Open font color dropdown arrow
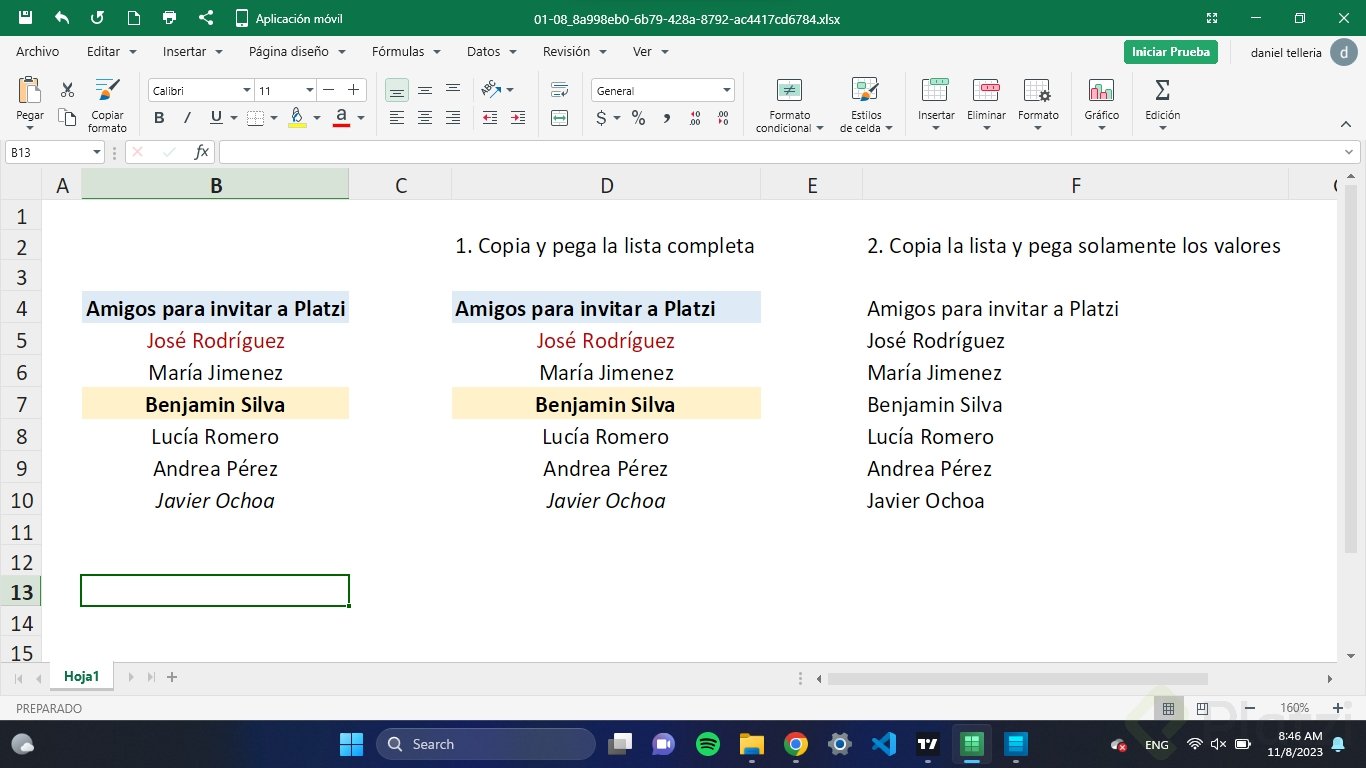The height and width of the screenshot is (768, 1366). click(x=361, y=118)
